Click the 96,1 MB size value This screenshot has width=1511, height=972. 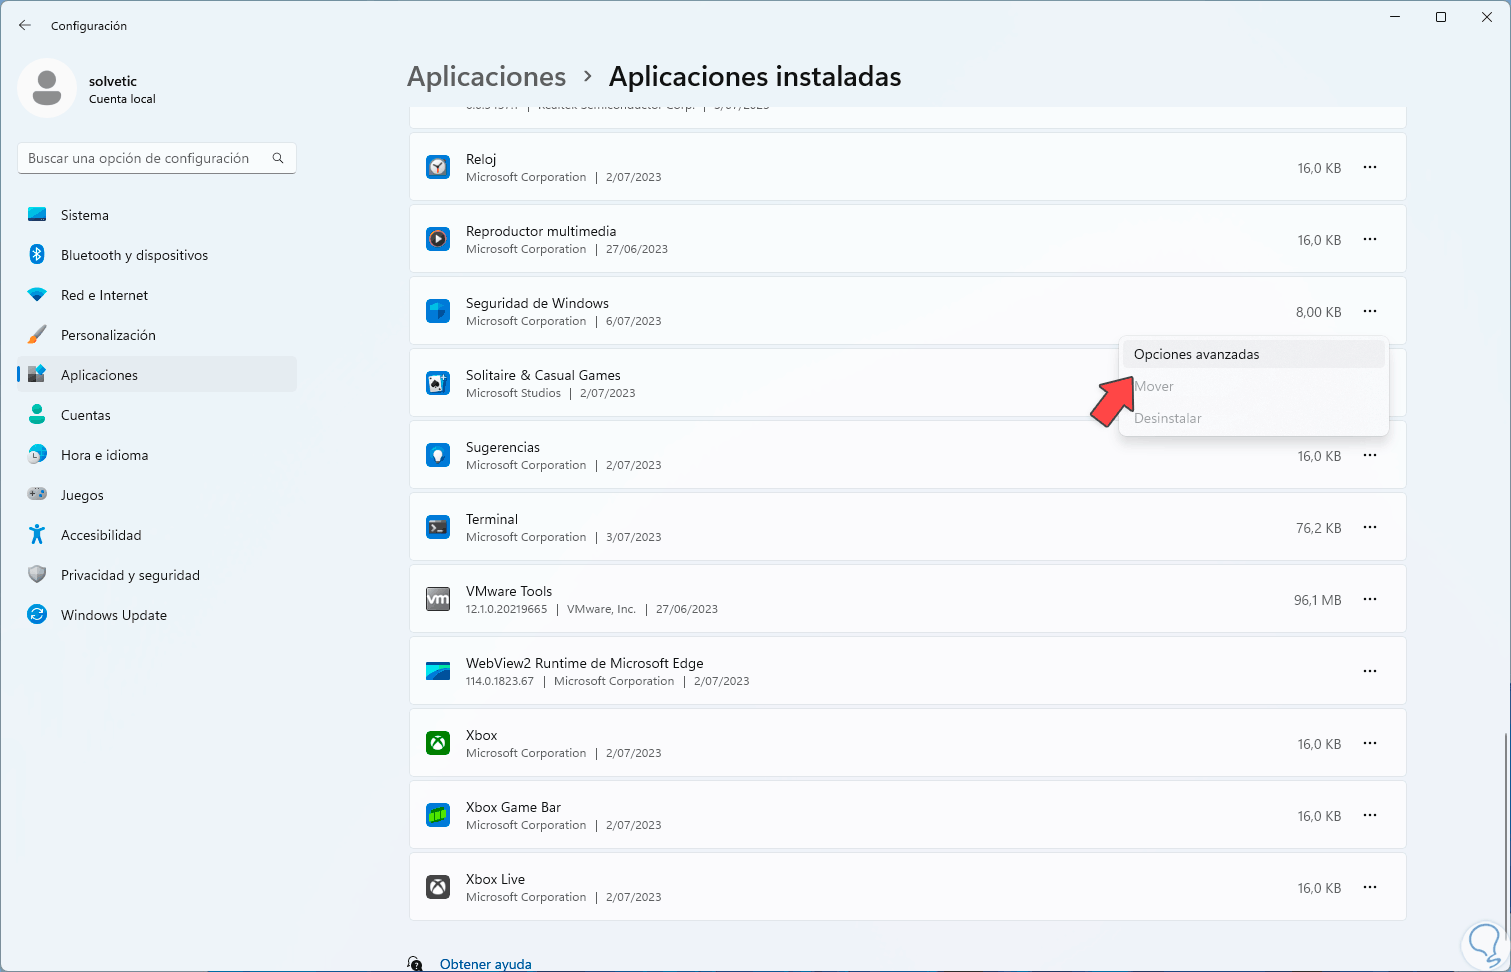coord(1318,600)
